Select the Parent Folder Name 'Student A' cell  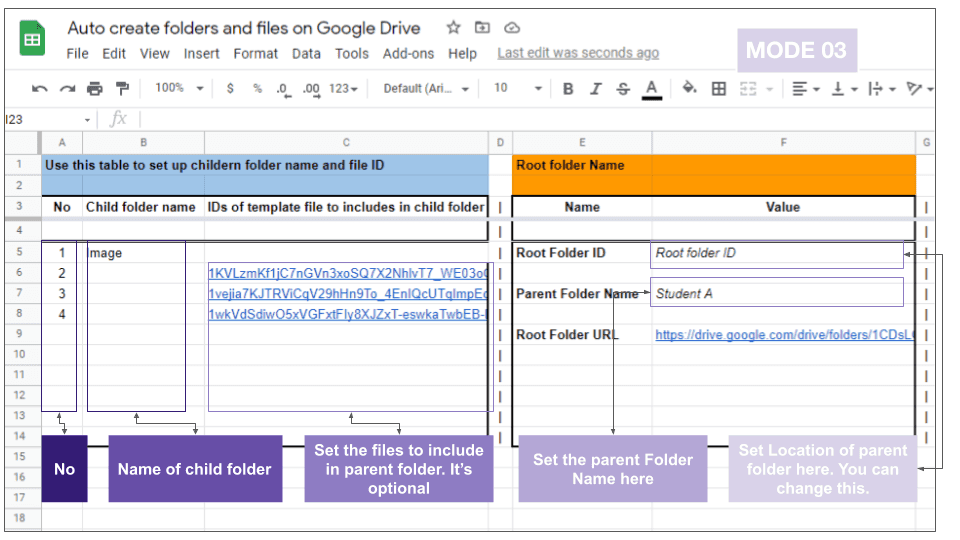point(776,294)
